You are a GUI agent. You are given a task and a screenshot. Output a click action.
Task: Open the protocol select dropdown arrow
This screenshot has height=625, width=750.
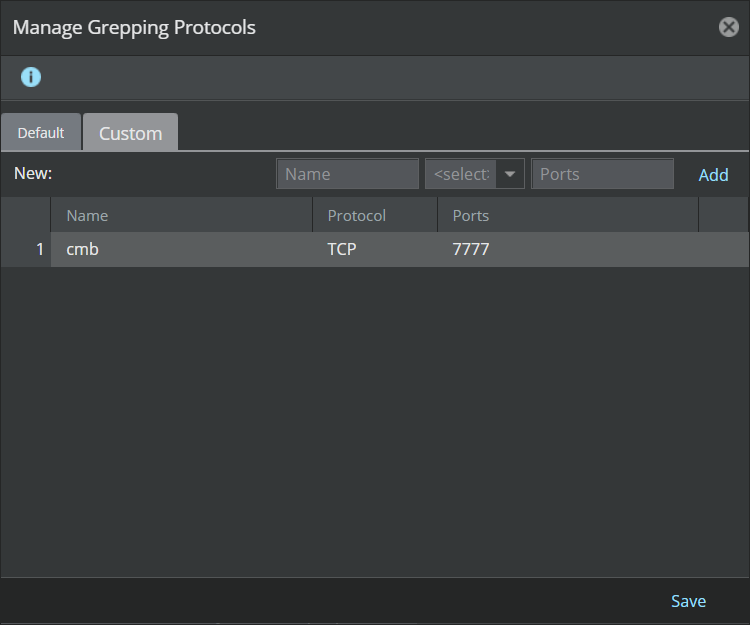pos(510,174)
